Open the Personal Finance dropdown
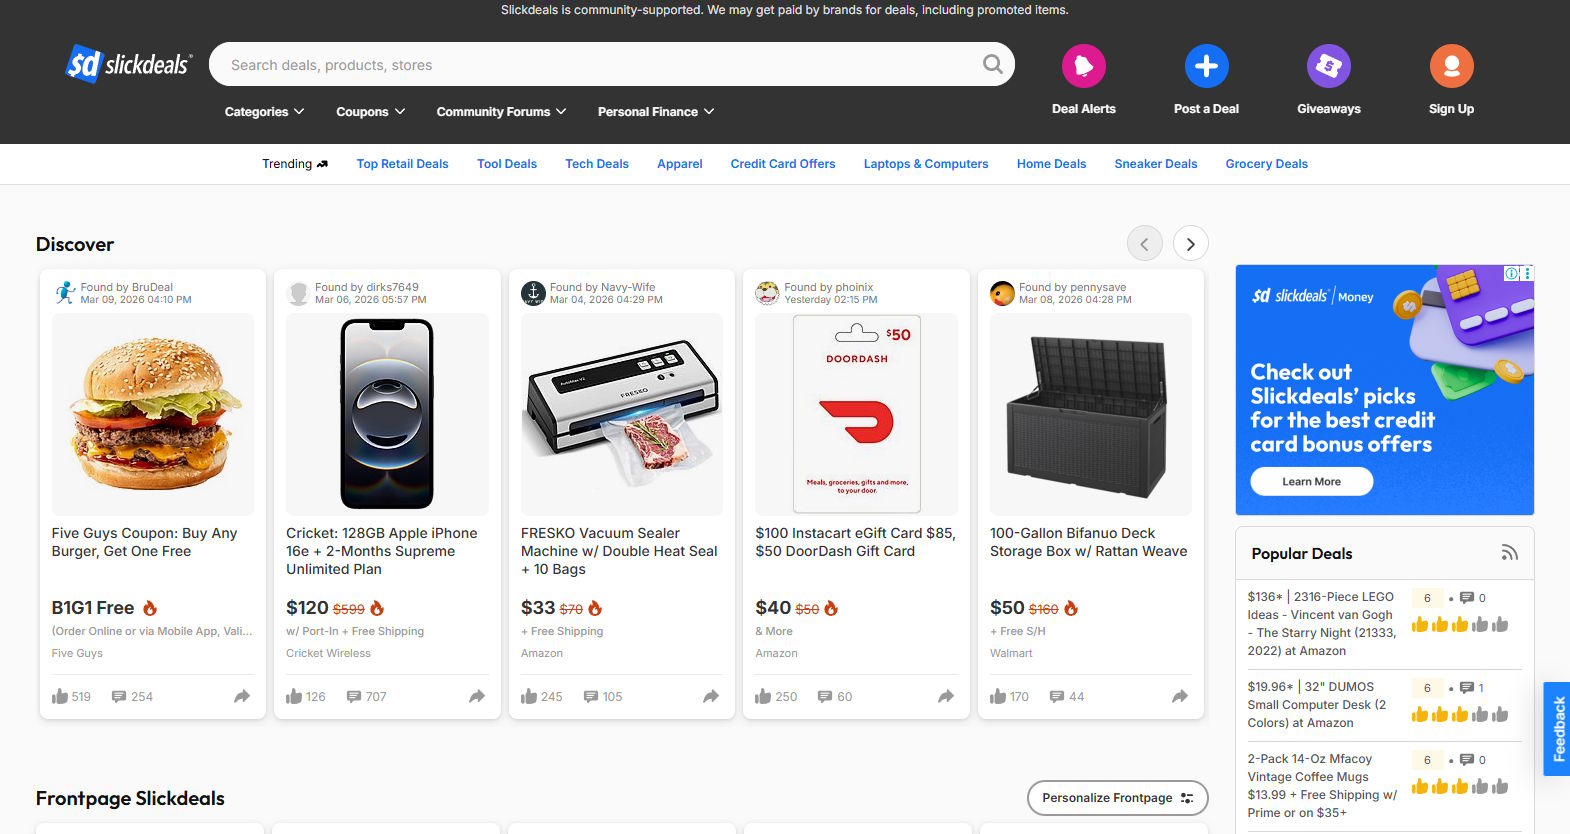Image resolution: width=1570 pixels, height=834 pixels. (656, 112)
